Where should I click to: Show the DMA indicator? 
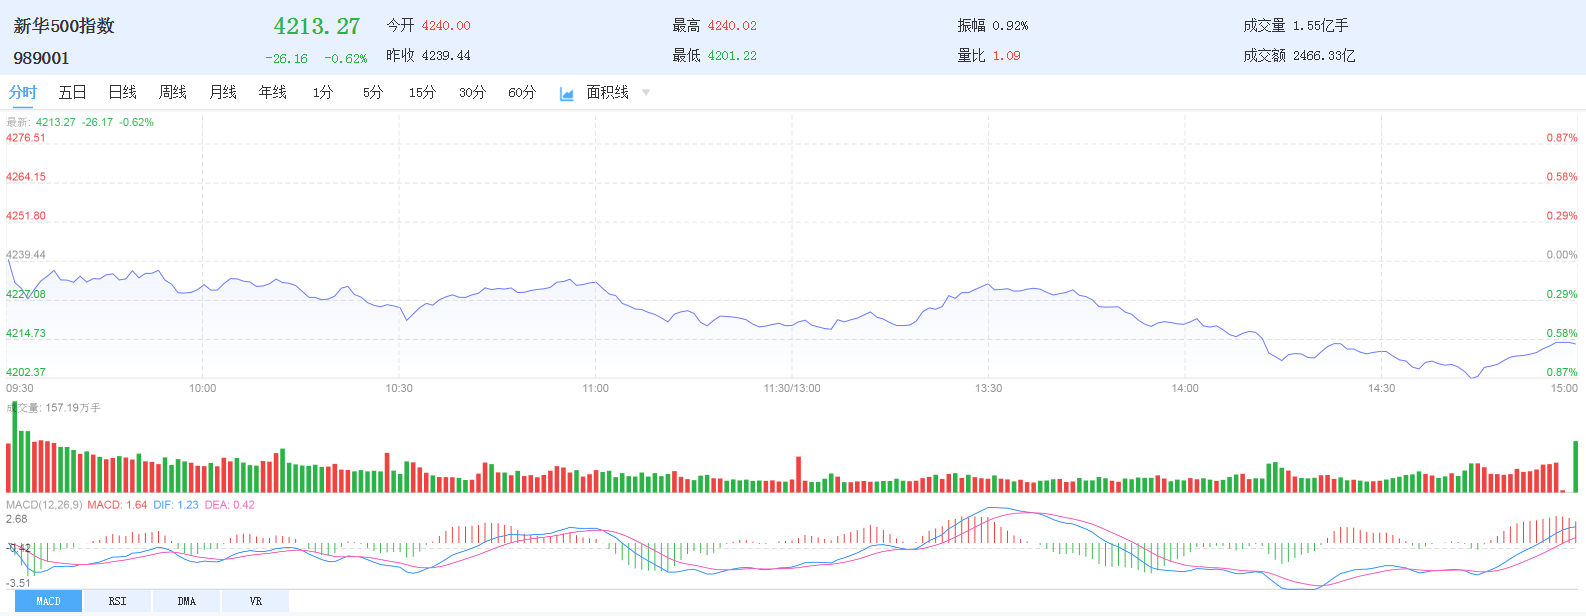pyautogui.click(x=186, y=601)
